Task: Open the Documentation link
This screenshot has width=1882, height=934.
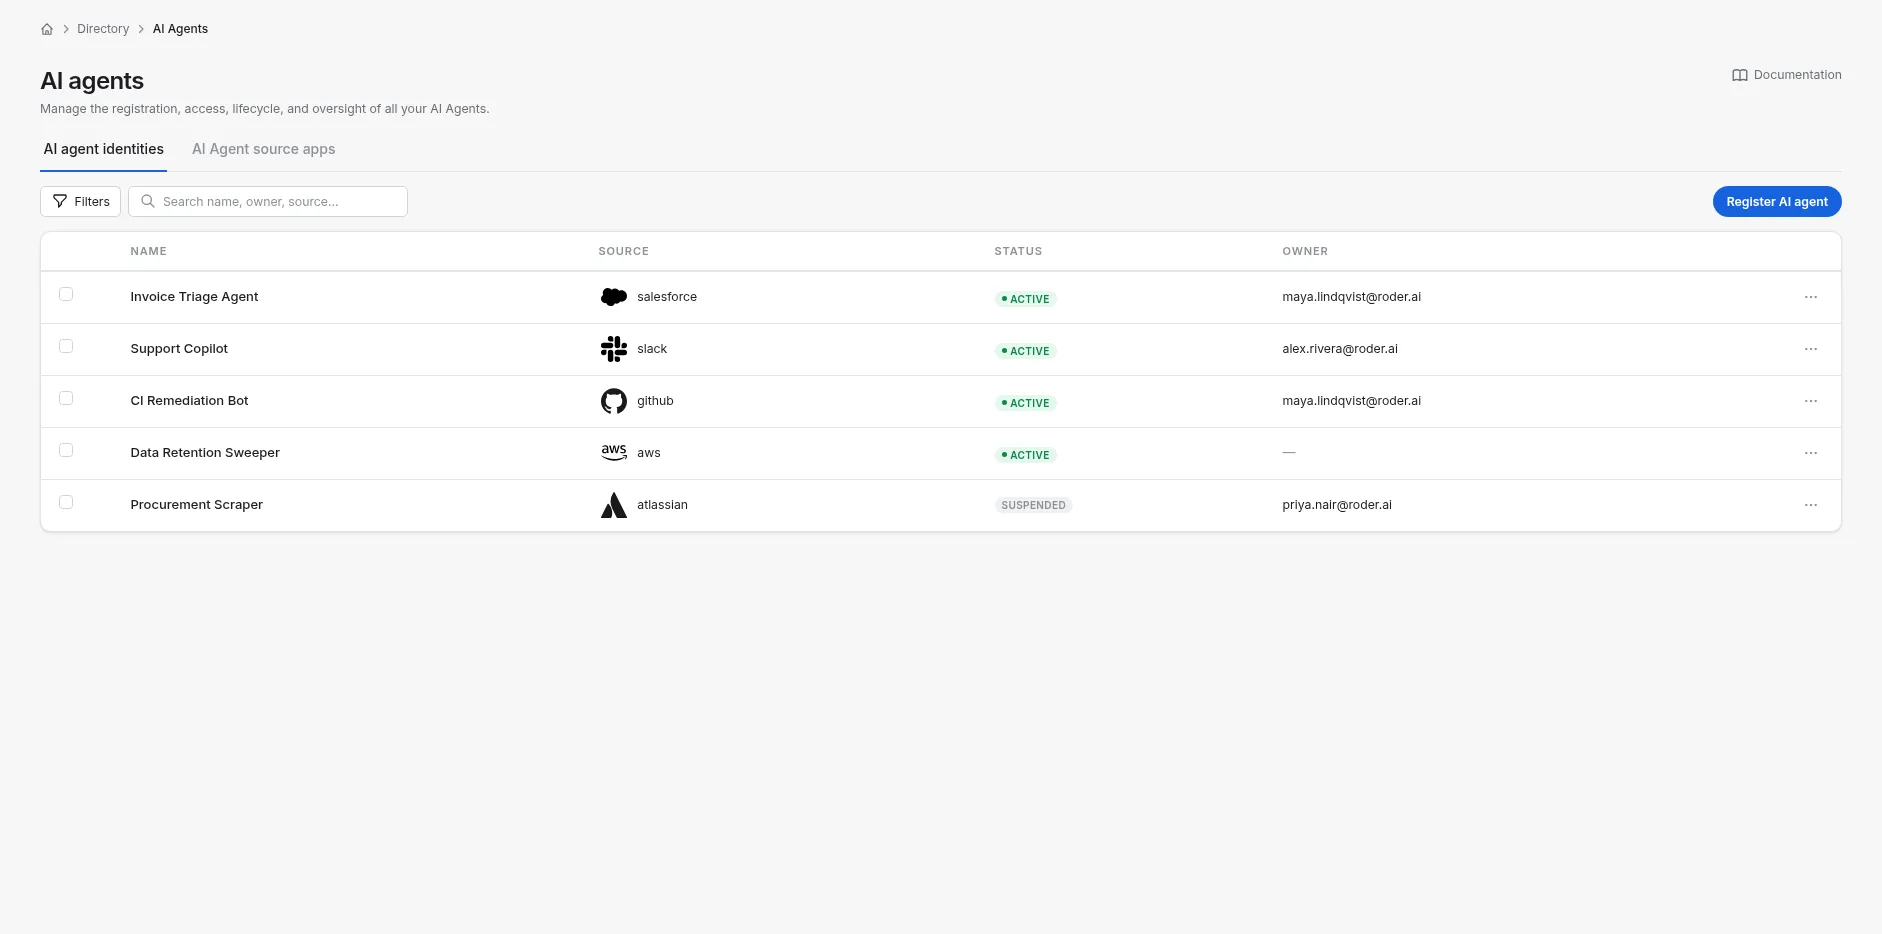Action: [1787, 75]
